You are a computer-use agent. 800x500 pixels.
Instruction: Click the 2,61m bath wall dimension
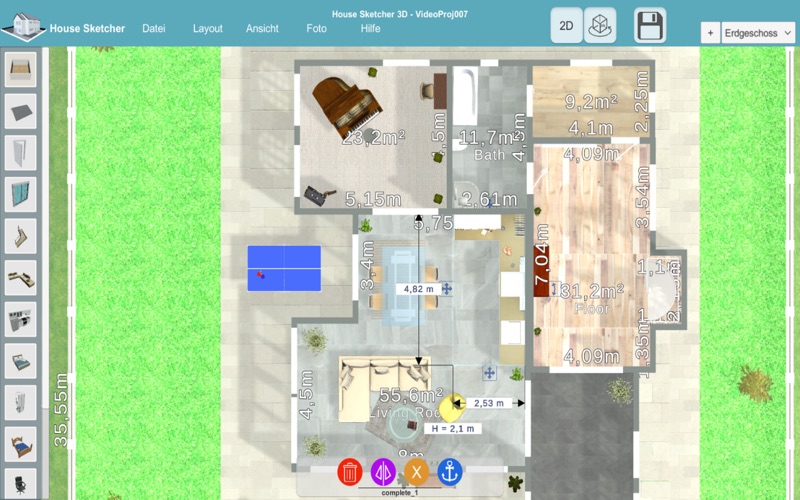(x=490, y=199)
